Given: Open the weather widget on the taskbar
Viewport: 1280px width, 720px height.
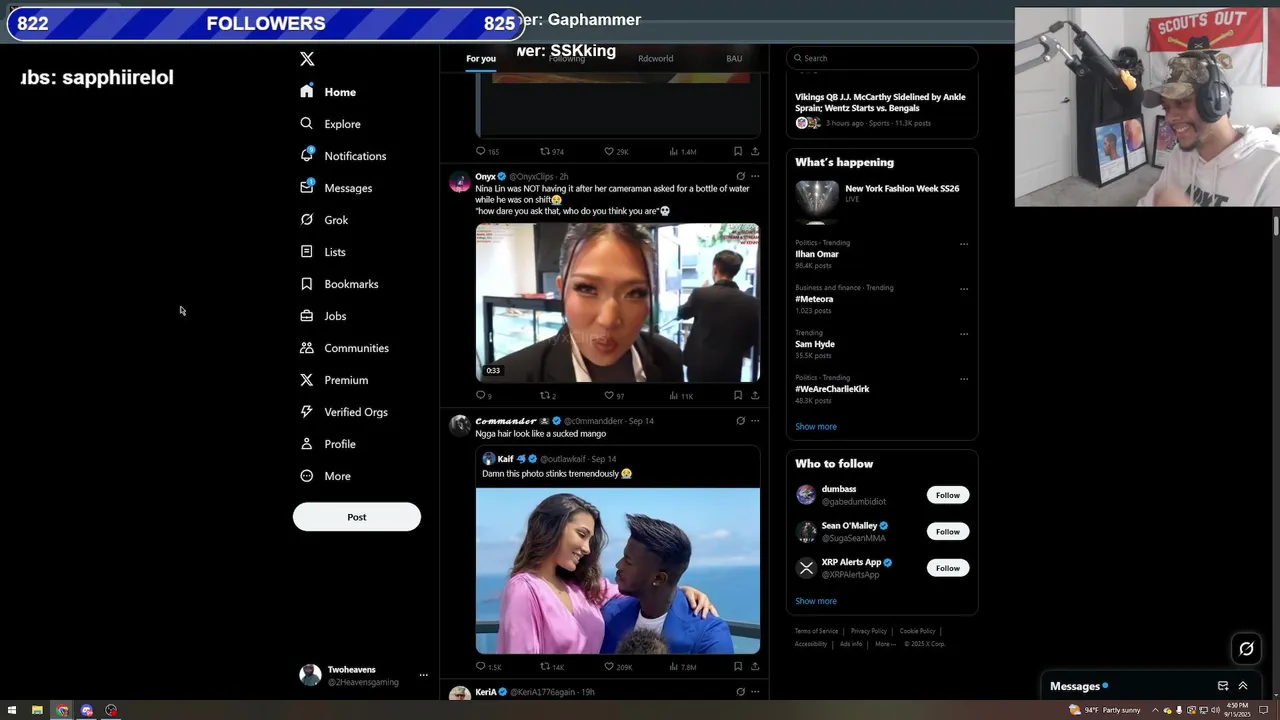Looking at the screenshot, I should 1104,710.
